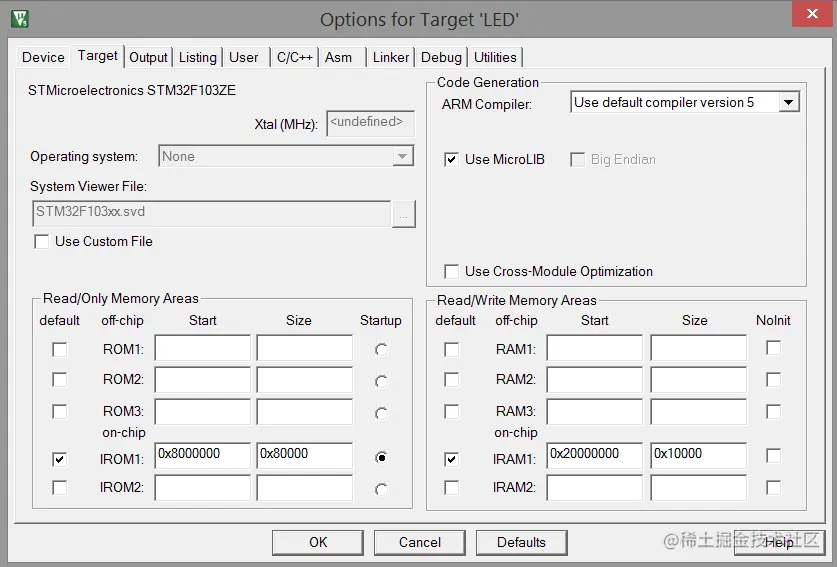Click the RAM1 Size field

point(699,348)
